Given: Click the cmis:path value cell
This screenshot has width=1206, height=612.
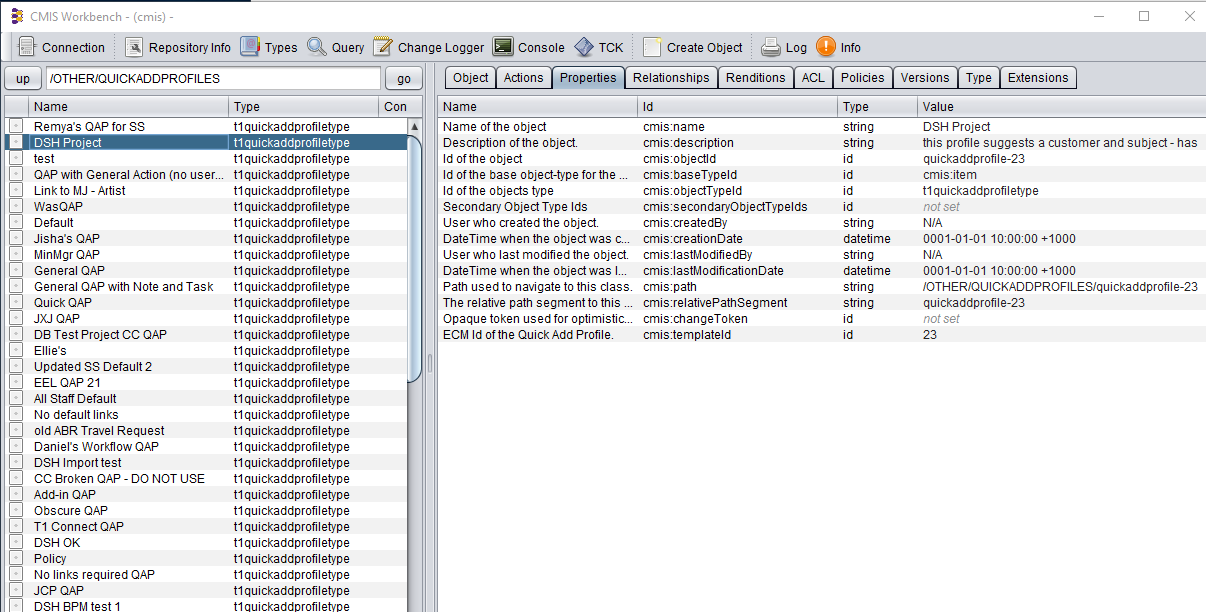Looking at the screenshot, I should click(x=1061, y=287).
